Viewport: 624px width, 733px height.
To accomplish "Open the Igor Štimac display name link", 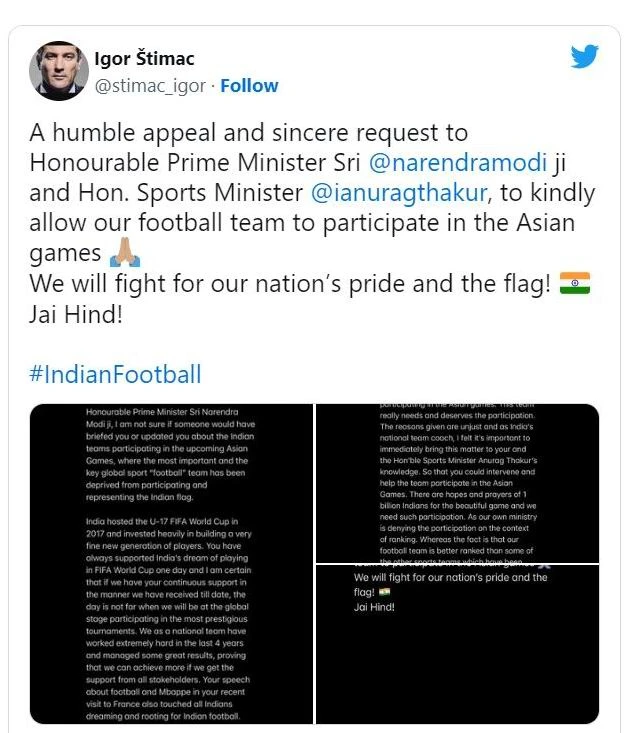I will click(145, 60).
